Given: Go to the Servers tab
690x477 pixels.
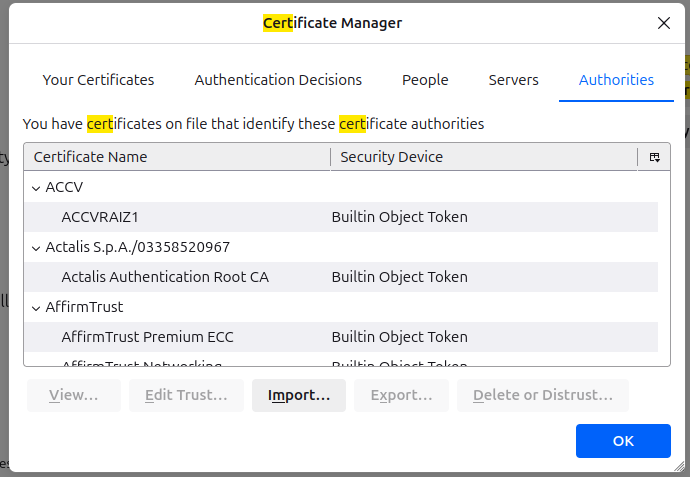Looking at the screenshot, I should click(x=513, y=80).
